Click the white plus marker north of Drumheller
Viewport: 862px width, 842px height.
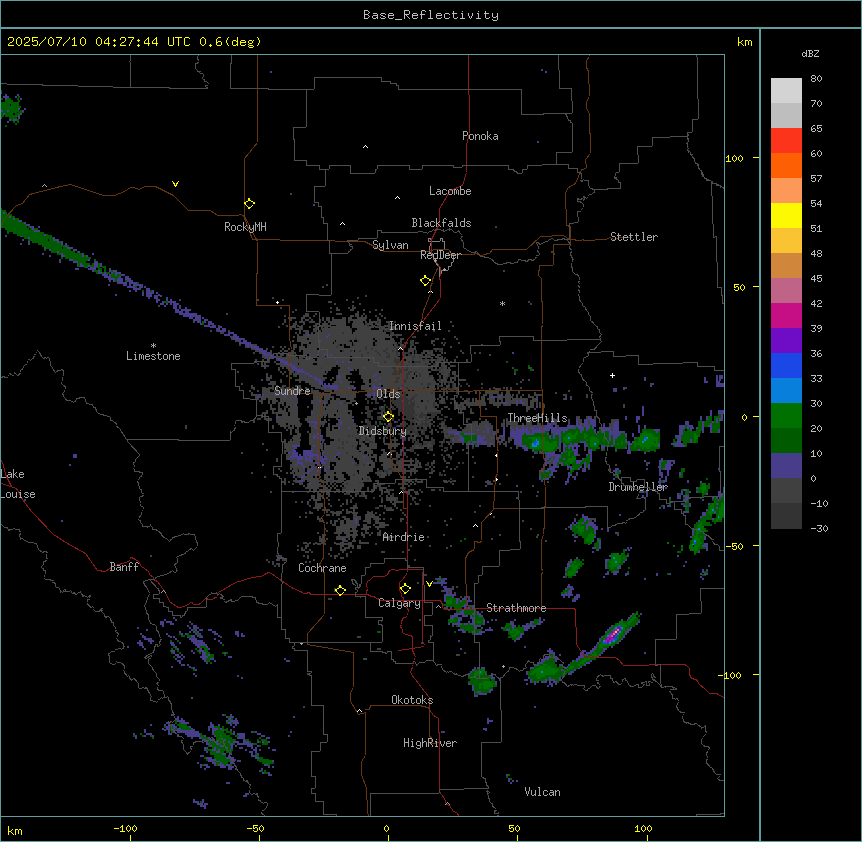[x=612, y=375]
